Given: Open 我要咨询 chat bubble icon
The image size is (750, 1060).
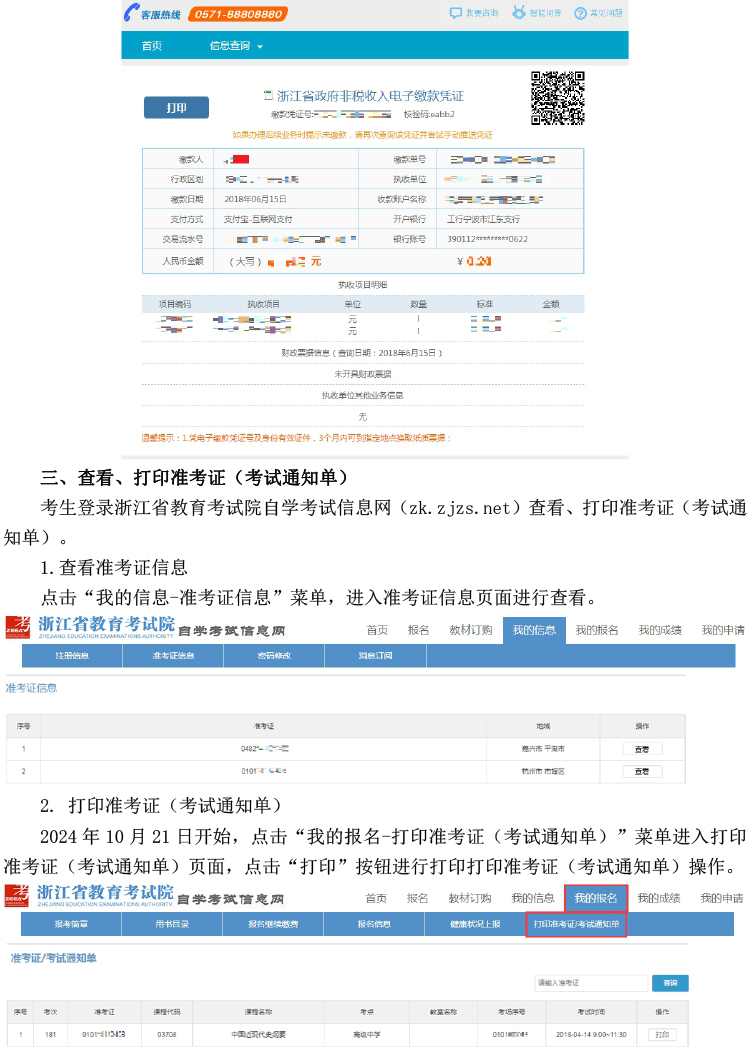Looking at the screenshot, I should (x=456, y=13).
